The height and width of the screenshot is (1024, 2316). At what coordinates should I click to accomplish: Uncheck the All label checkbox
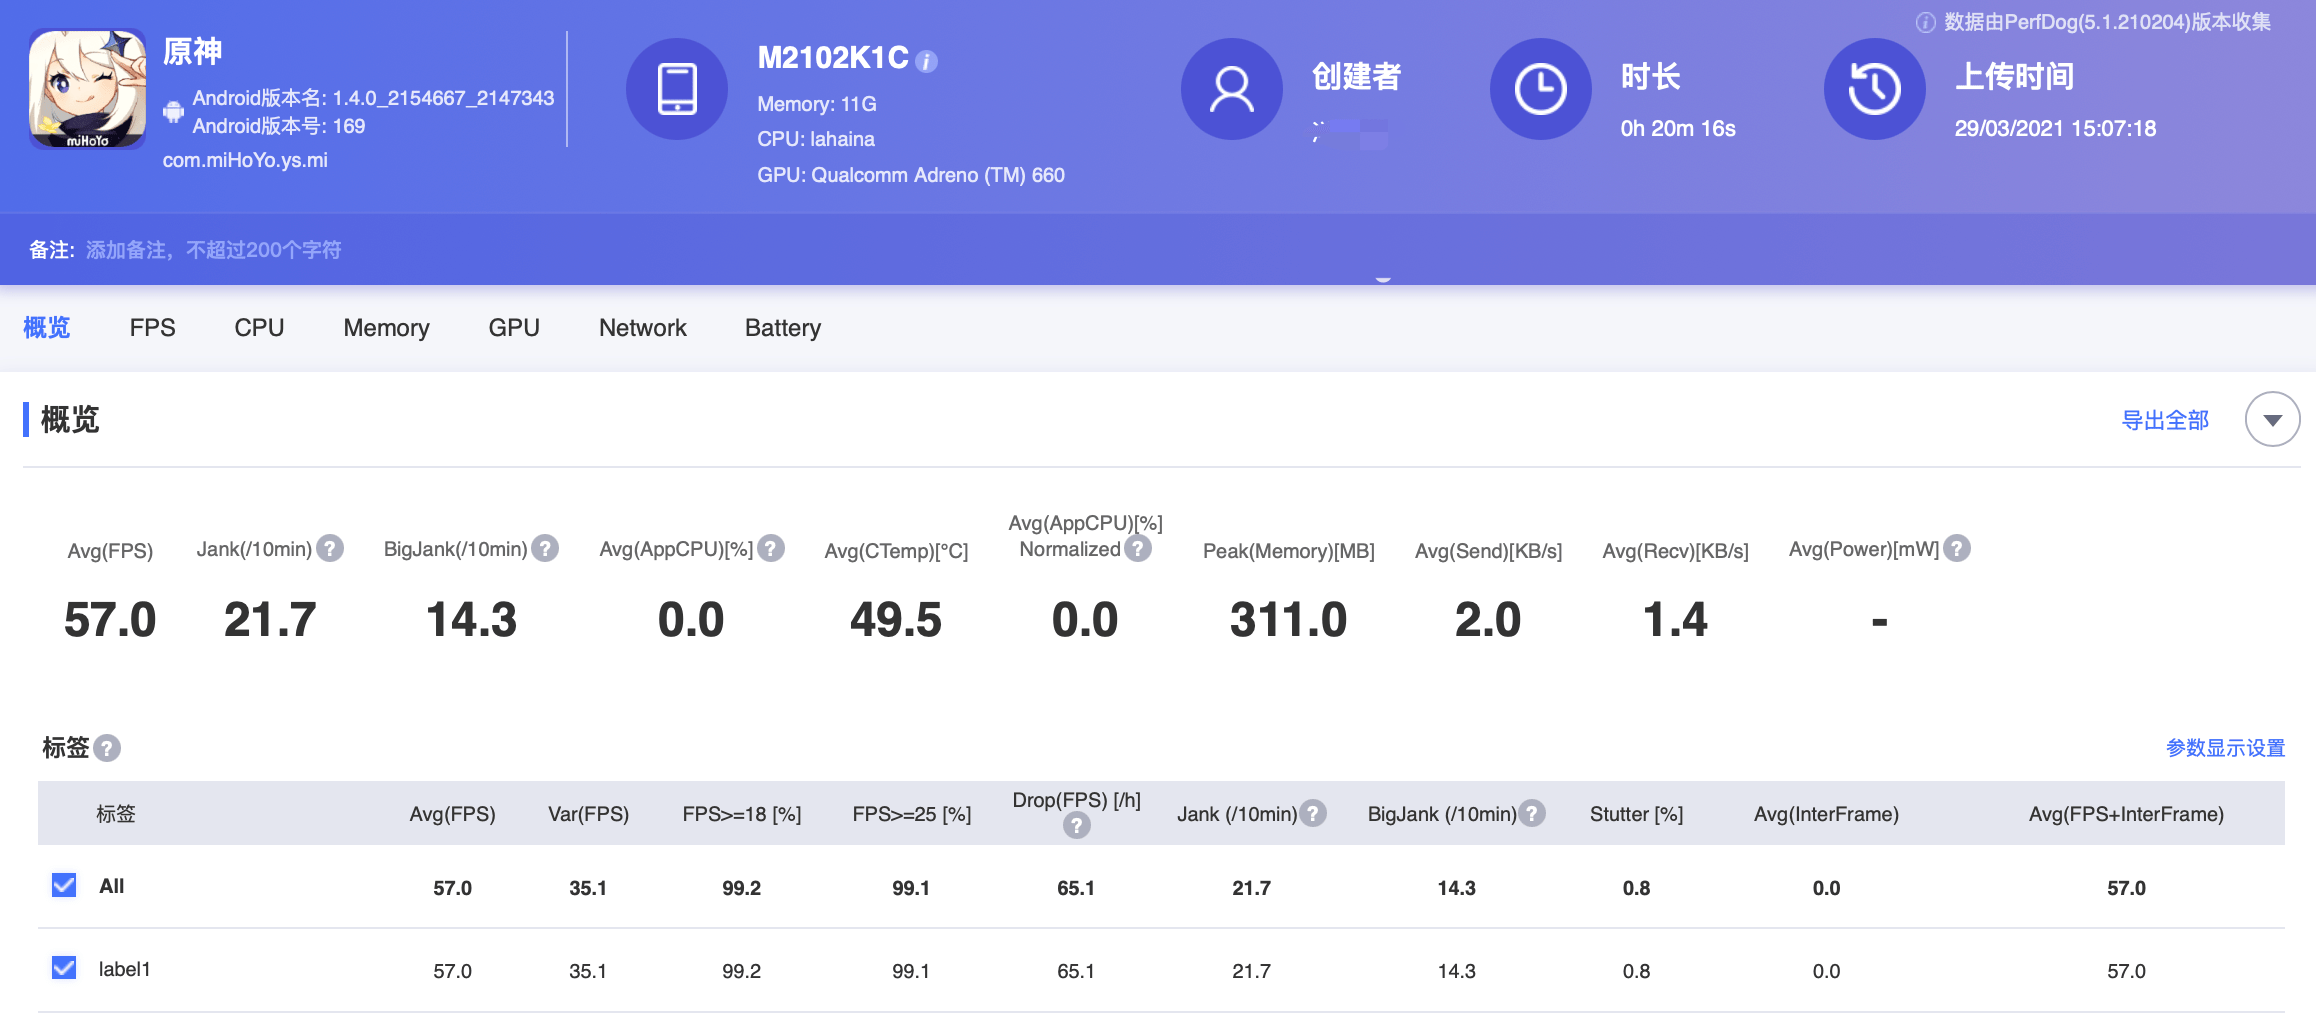(x=64, y=885)
